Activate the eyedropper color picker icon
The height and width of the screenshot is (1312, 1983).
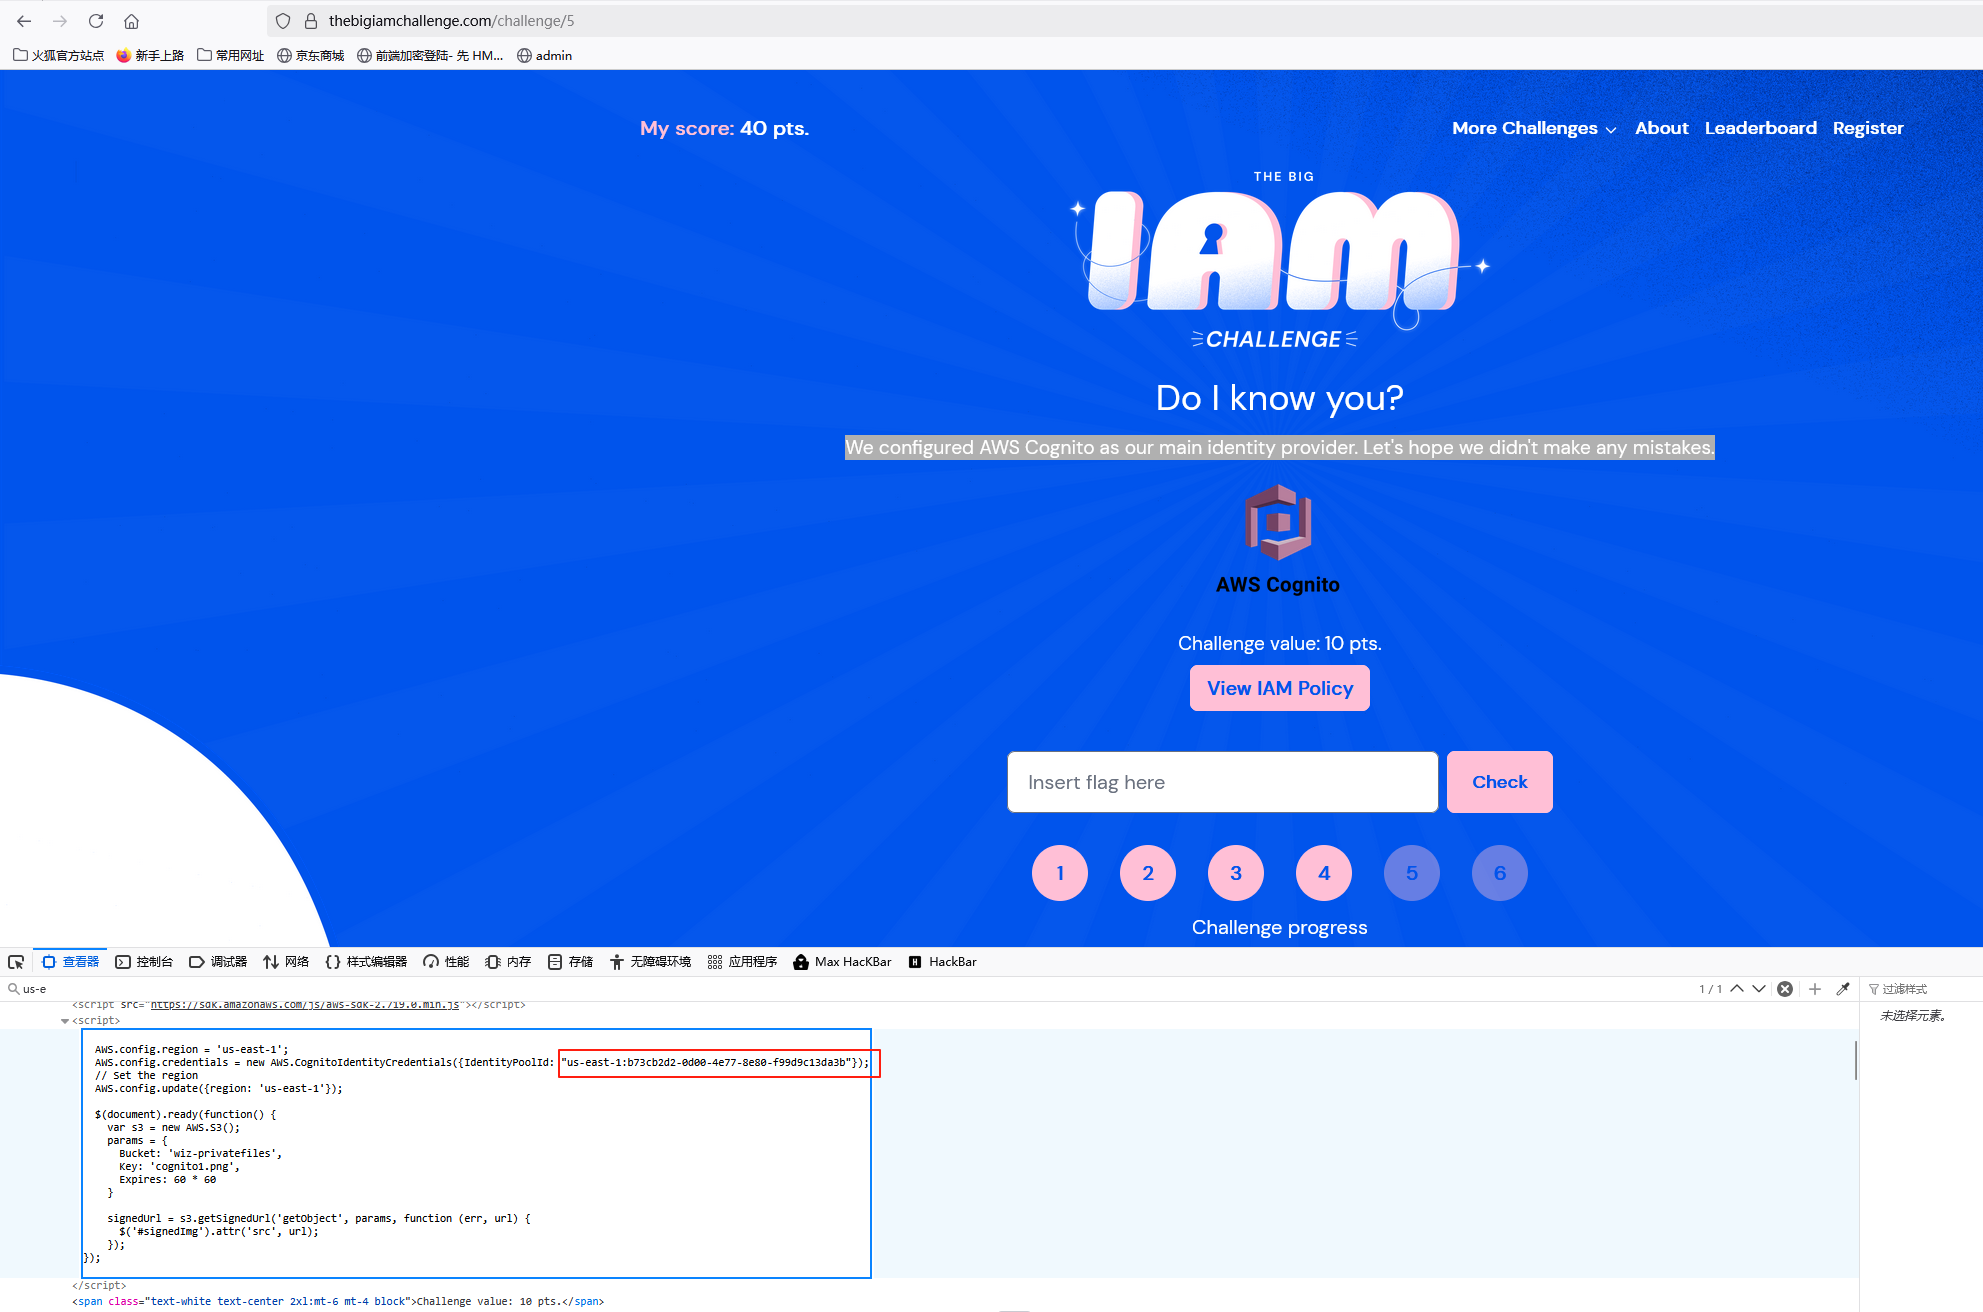pyautogui.click(x=1843, y=989)
